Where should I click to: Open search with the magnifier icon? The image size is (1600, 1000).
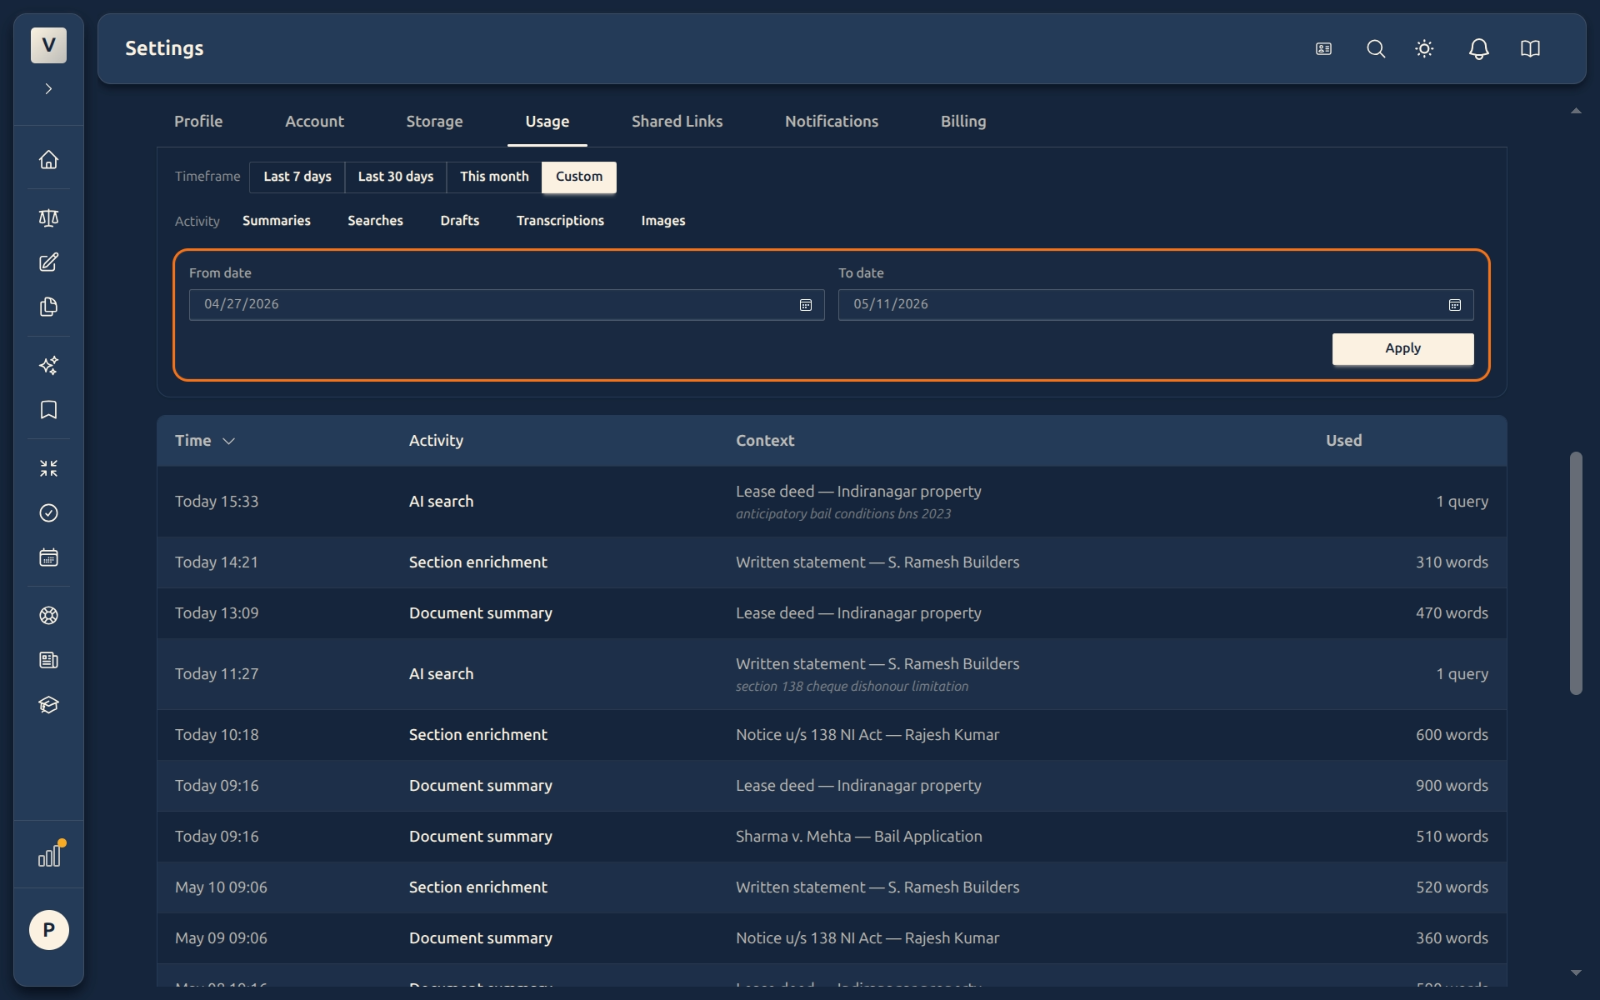[x=1376, y=48]
